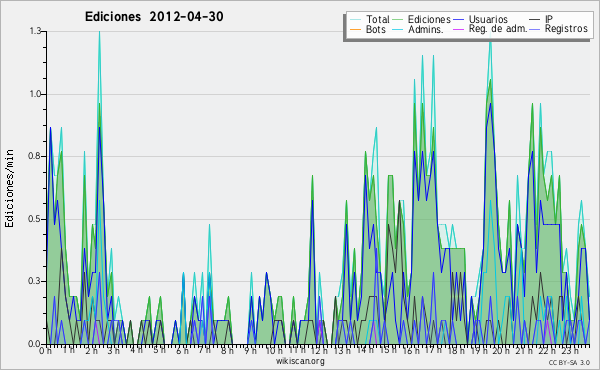The height and width of the screenshot is (370, 600).
Task: Click the y-axis value 0.3
Action: (x=35, y=281)
